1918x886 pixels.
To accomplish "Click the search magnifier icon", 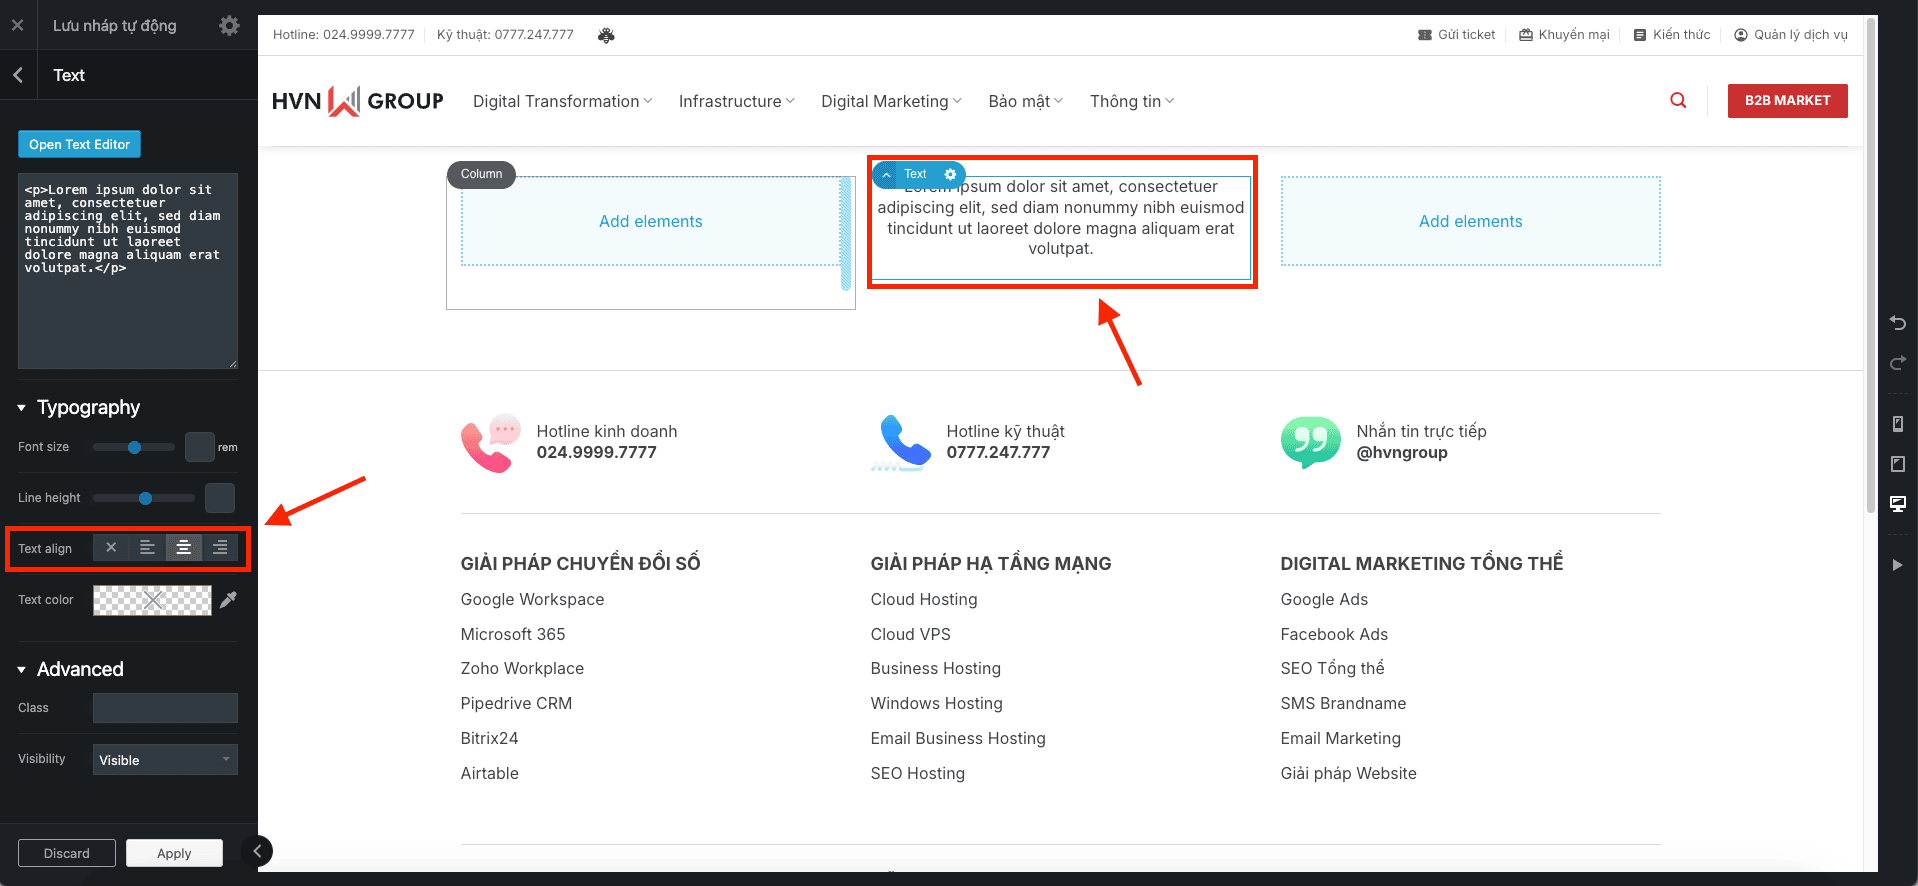I will pos(1678,100).
